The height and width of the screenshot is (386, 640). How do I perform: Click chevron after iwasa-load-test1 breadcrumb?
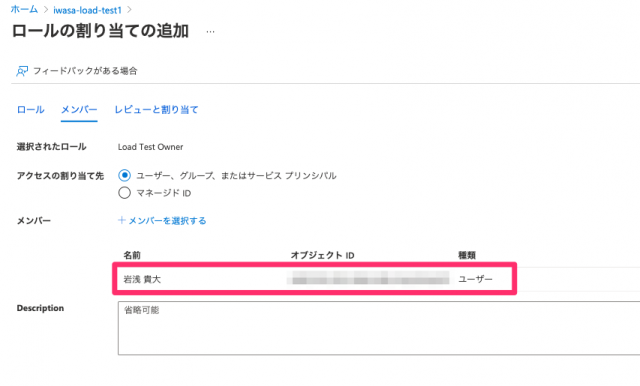click(129, 9)
